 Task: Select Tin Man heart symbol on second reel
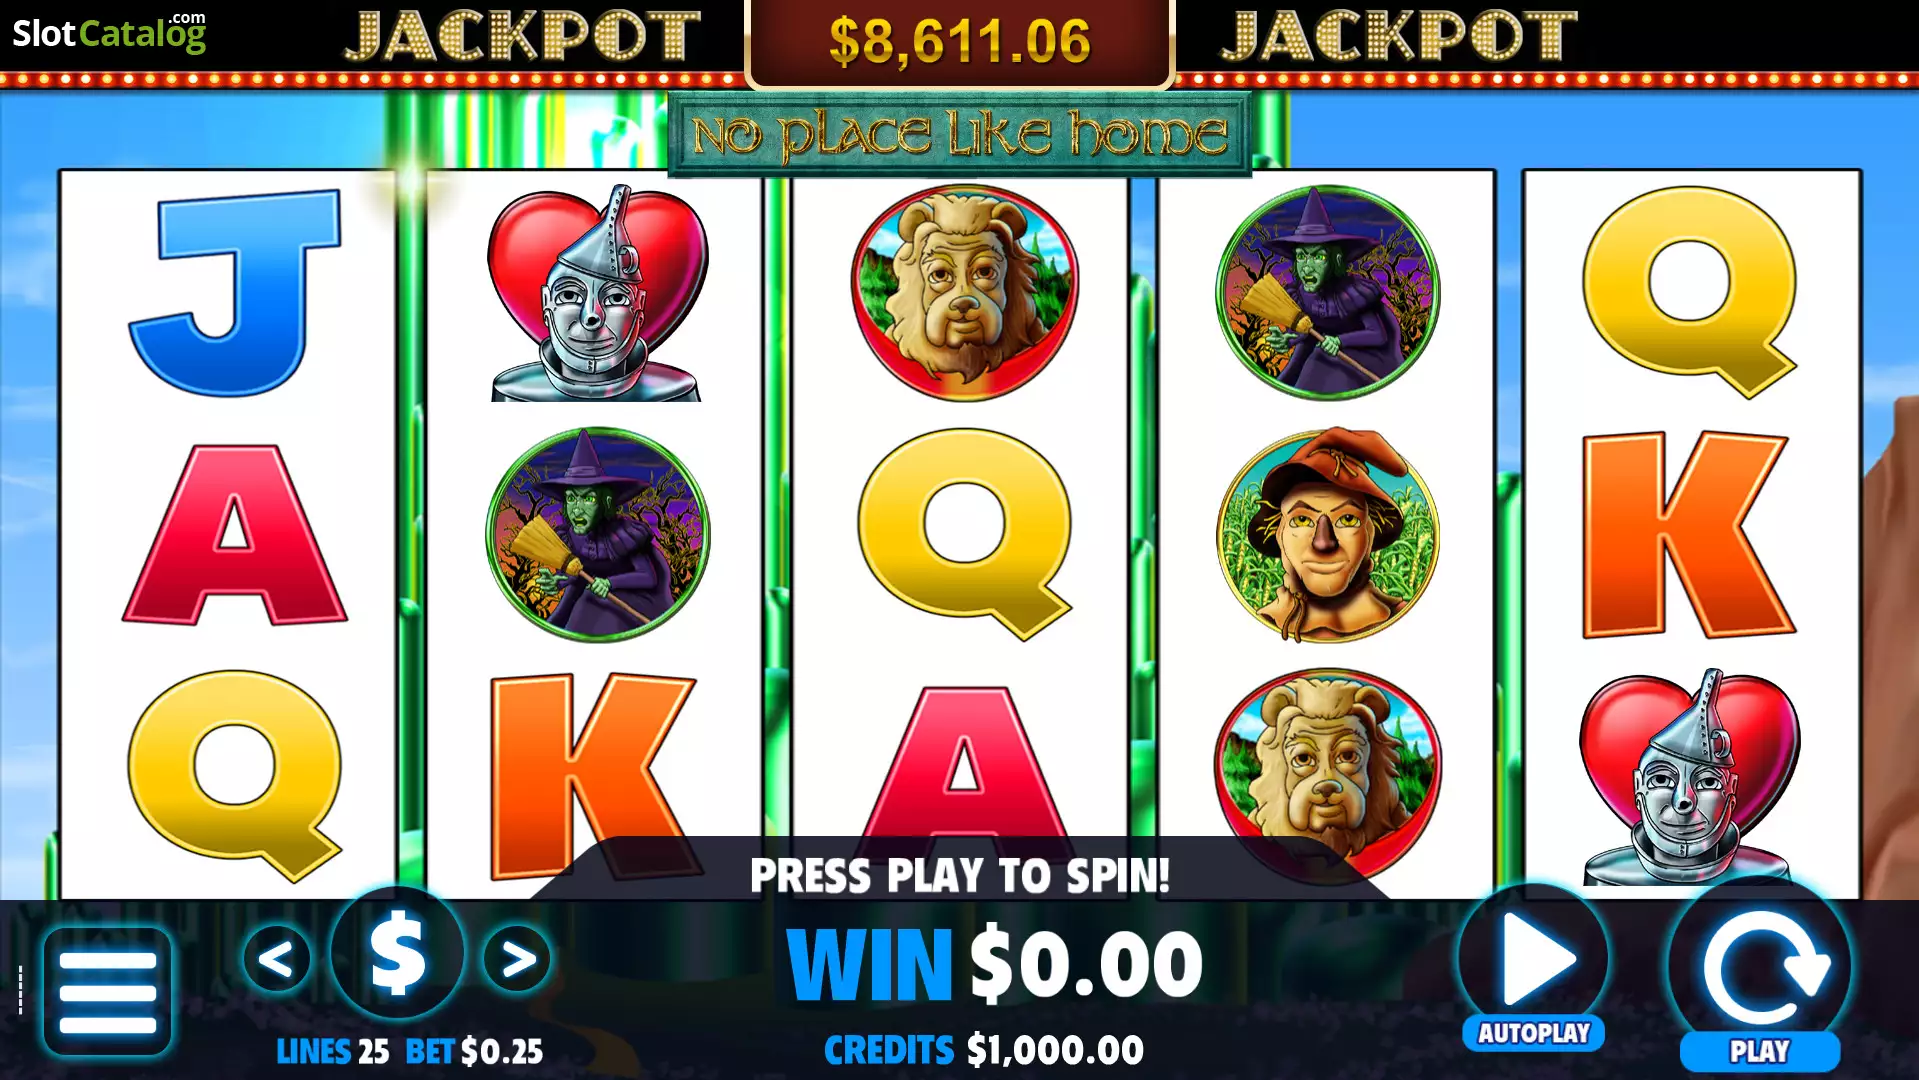[x=597, y=294]
